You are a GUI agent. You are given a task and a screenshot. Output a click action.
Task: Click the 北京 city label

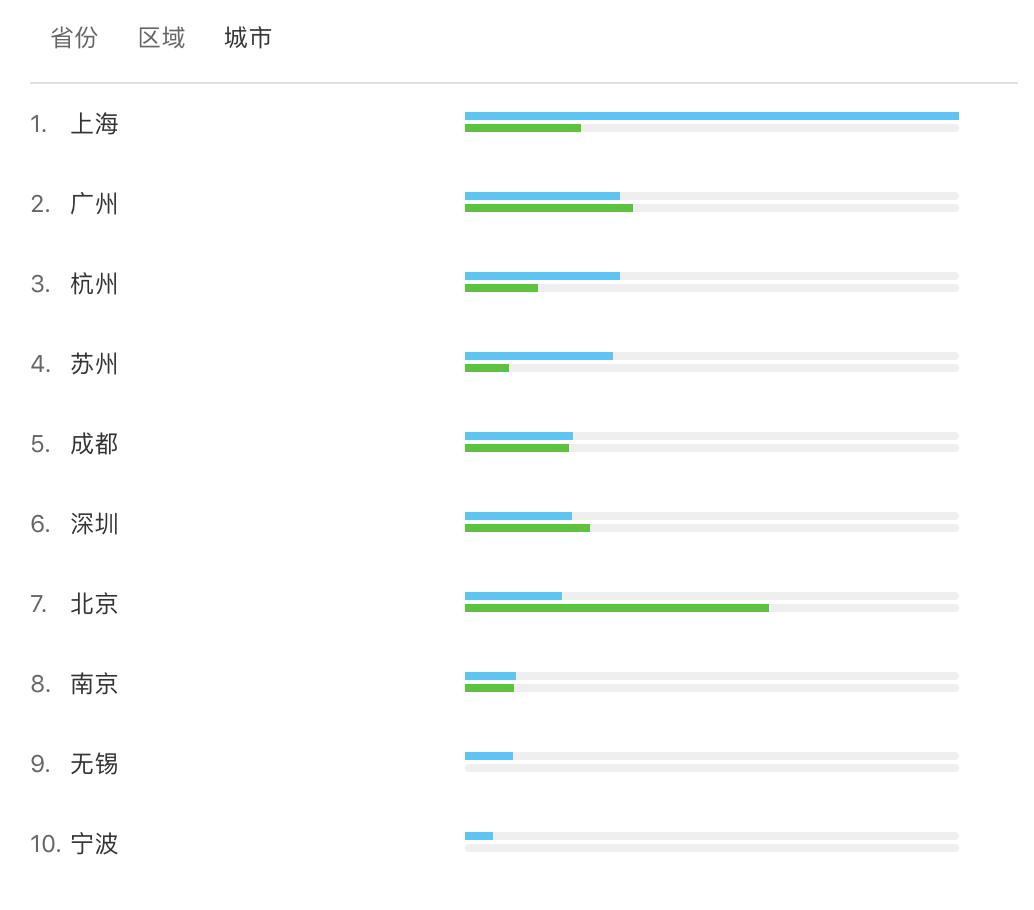(x=94, y=604)
